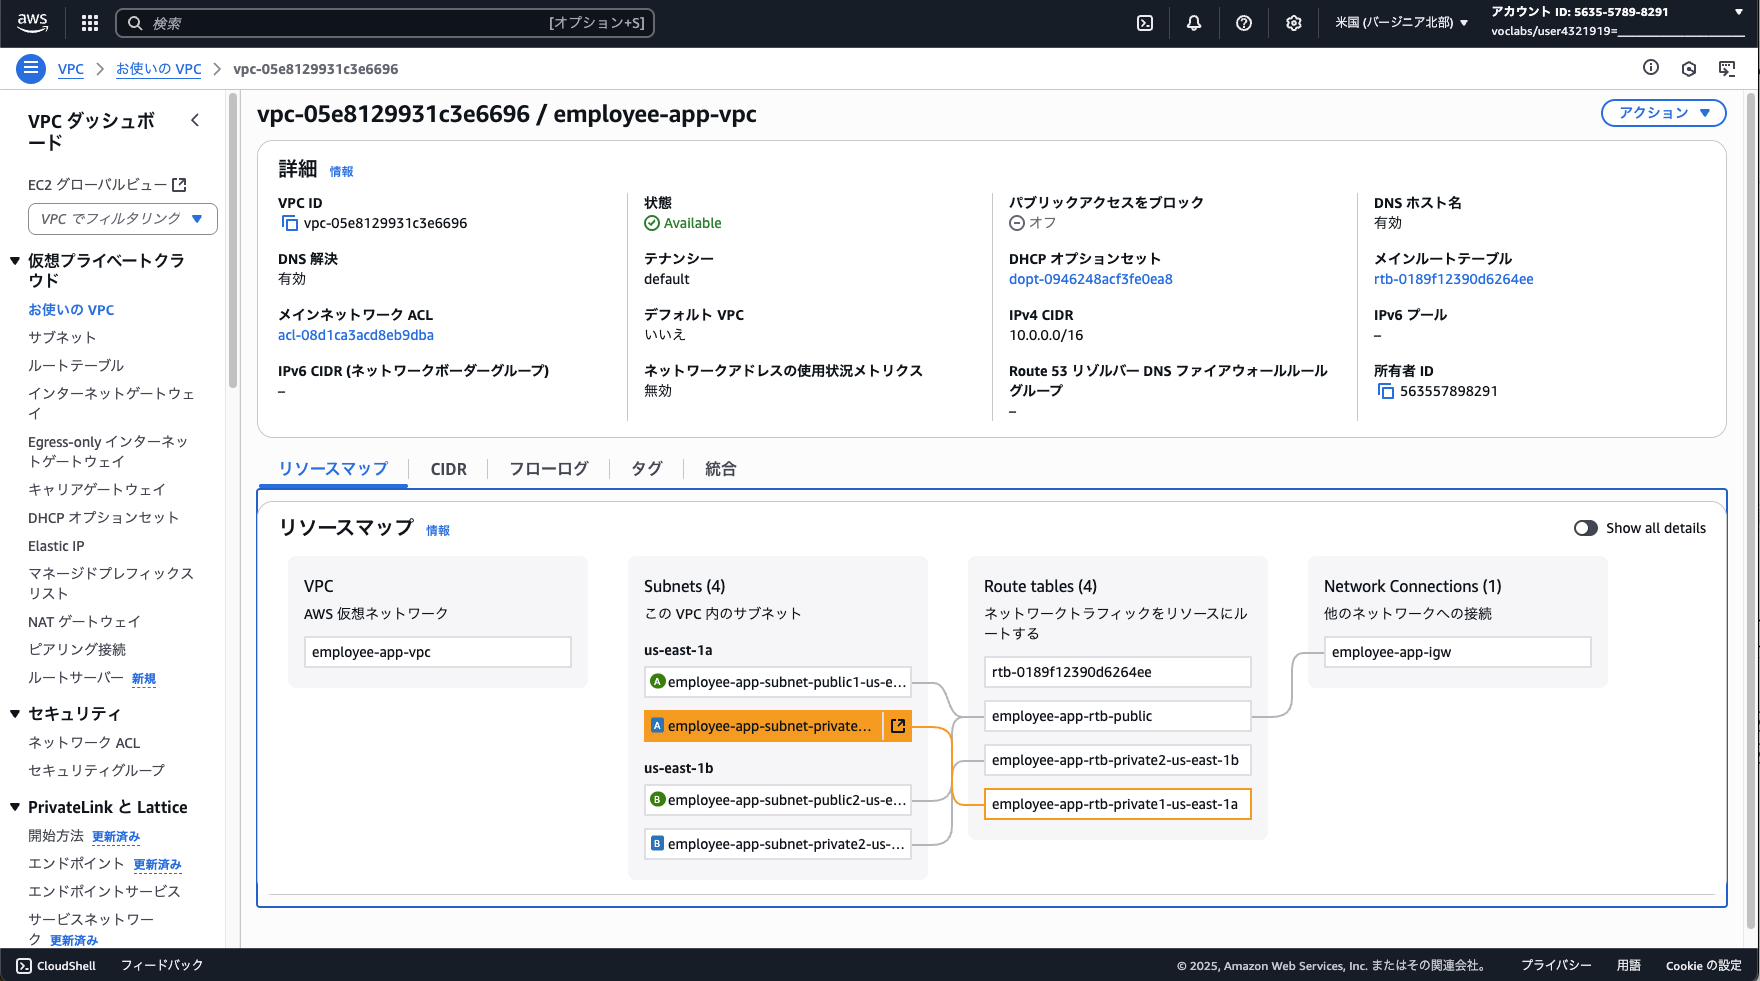Select employee-app-rtb-private1-us-east-1a route table node
The height and width of the screenshot is (981, 1760).
point(1118,804)
